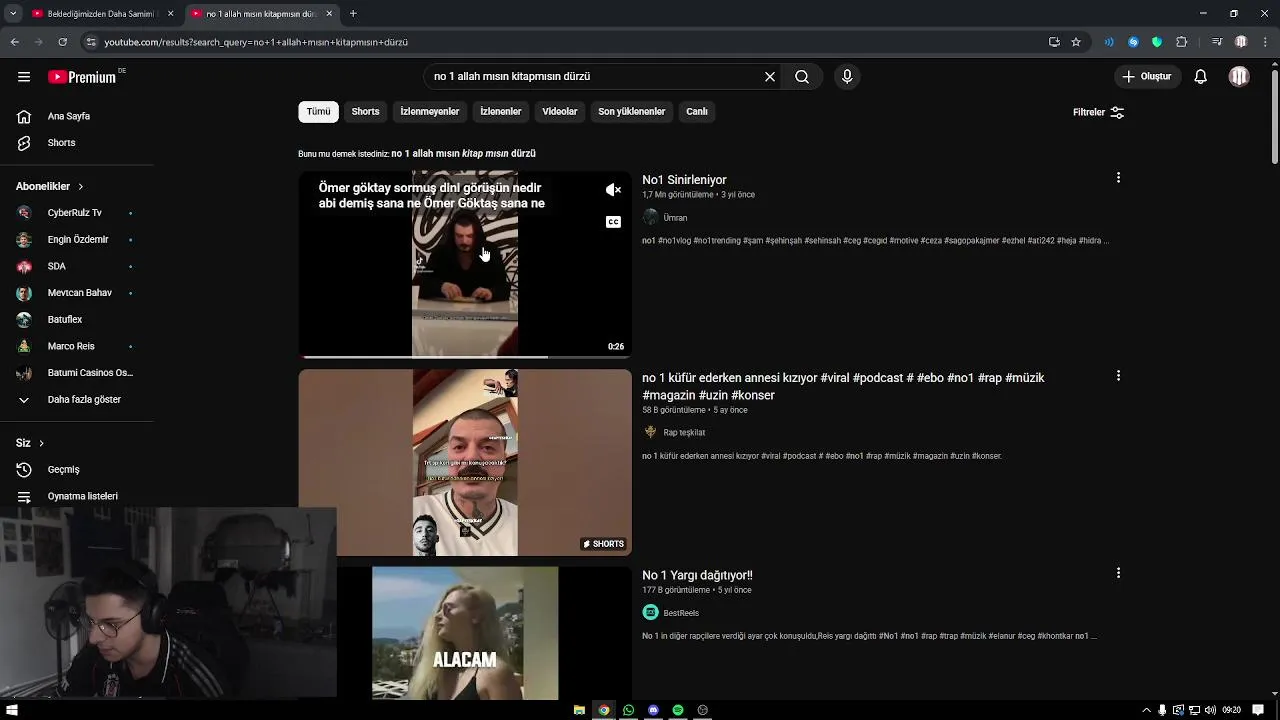Image resolution: width=1280 pixels, height=720 pixels.
Task: Select the İzlenenler filter chip
Action: click(500, 112)
